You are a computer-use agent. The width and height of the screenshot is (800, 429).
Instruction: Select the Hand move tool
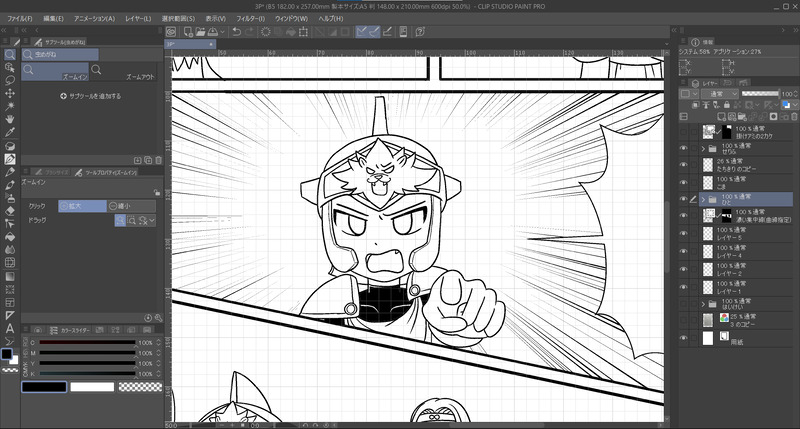tap(10, 119)
